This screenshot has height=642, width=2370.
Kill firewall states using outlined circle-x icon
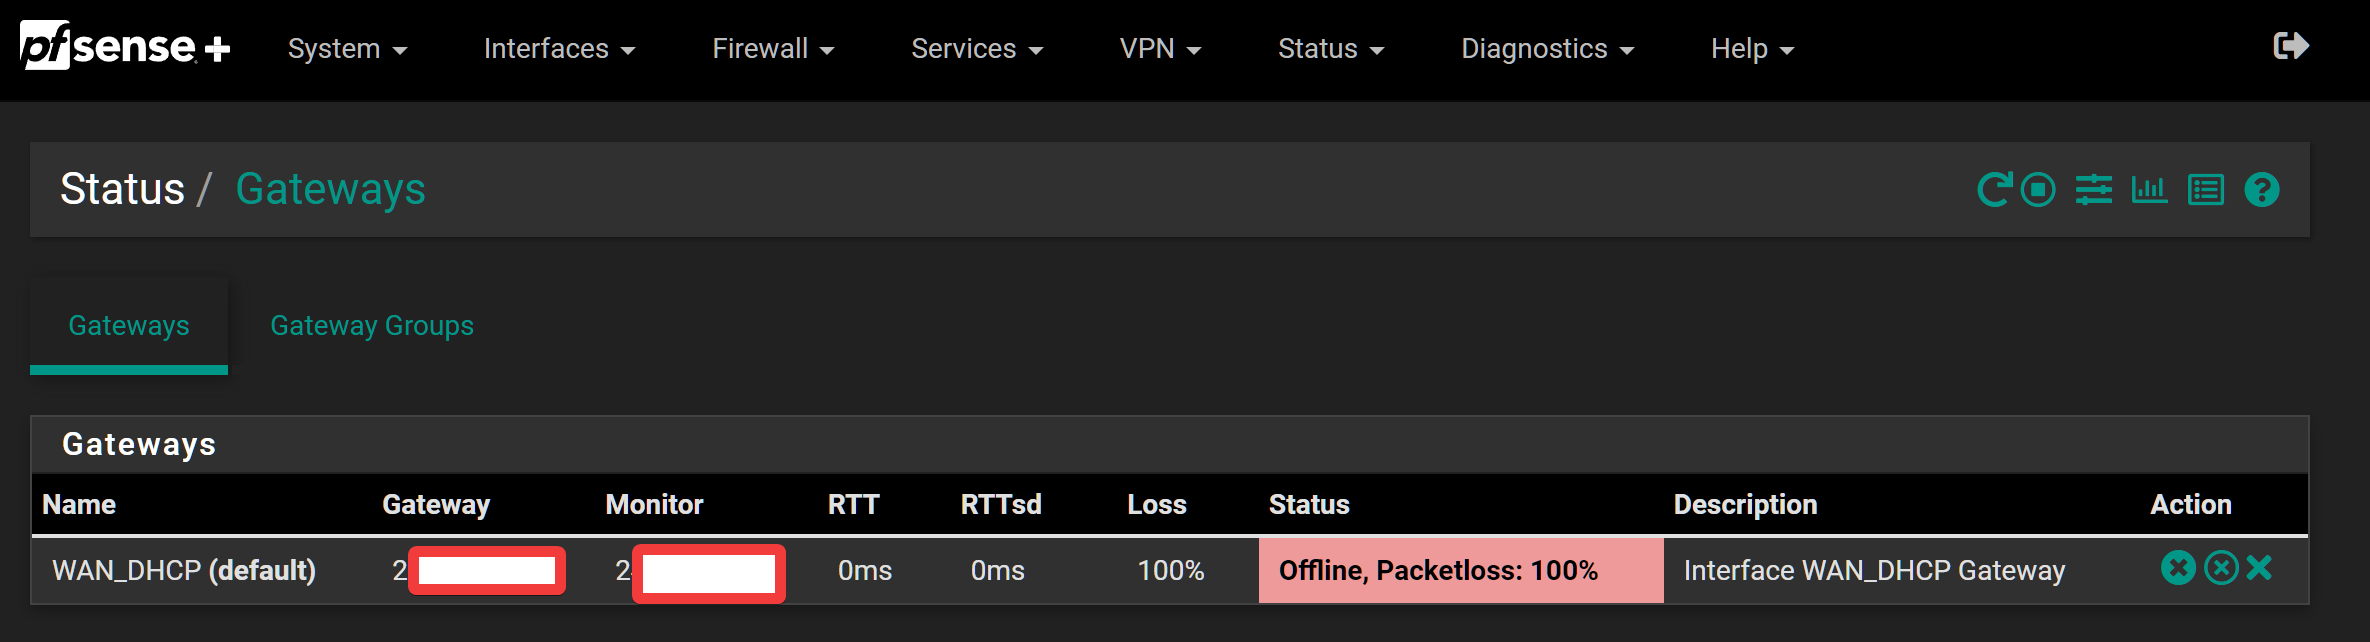(x=2221, y=568)
